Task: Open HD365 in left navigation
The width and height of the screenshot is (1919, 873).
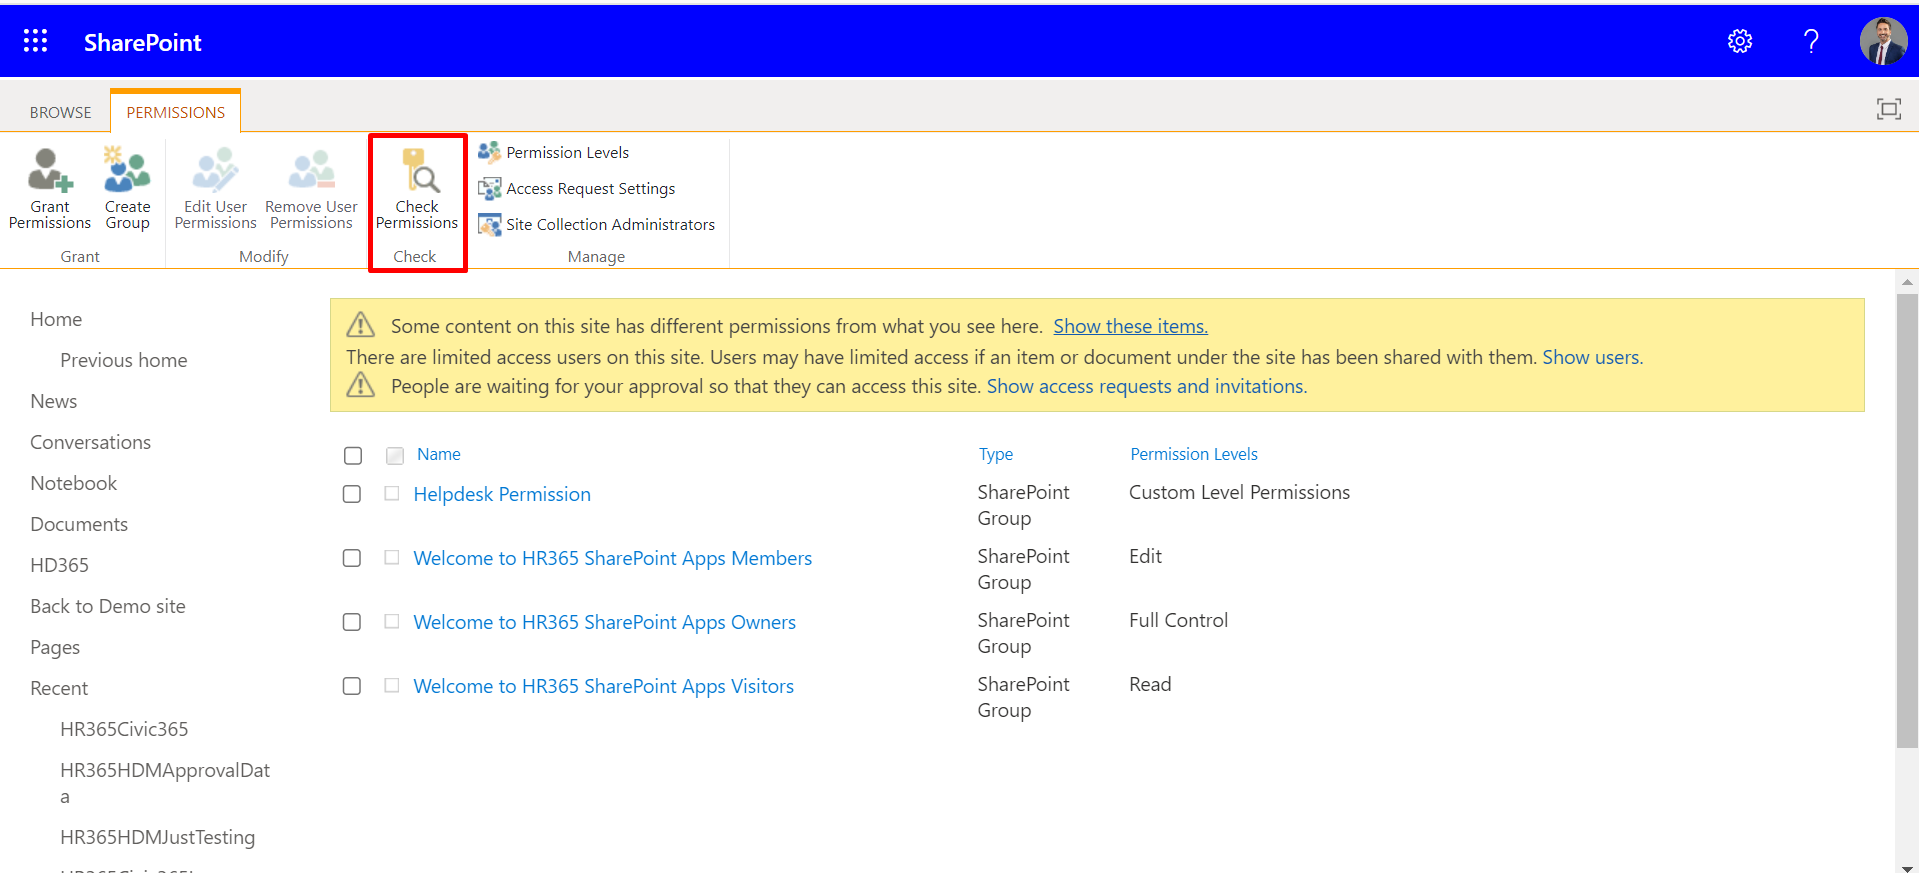Action: (x=60, y=565)
